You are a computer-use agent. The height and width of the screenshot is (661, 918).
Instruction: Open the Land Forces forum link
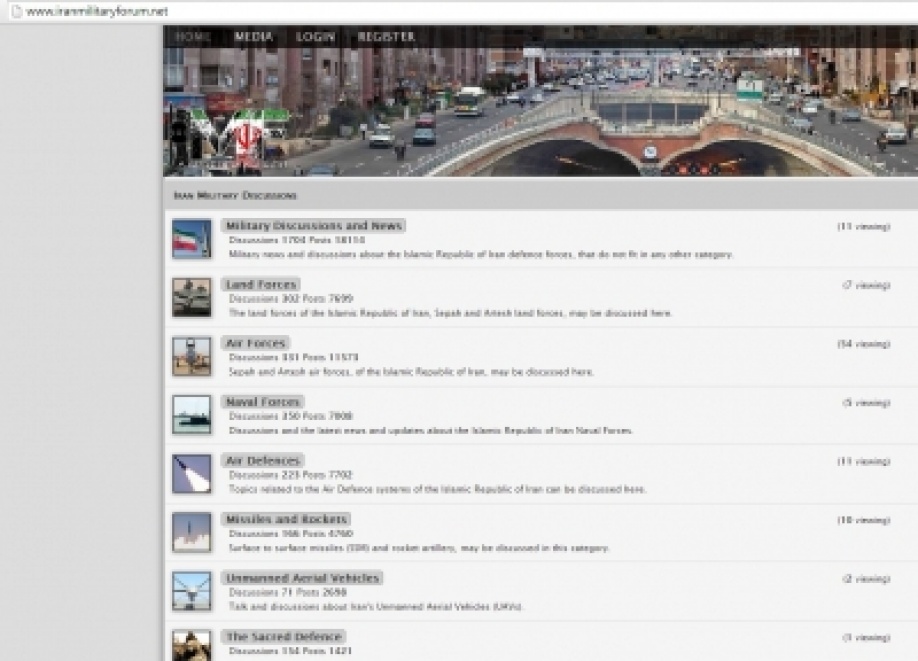click(x=261, y=284)
